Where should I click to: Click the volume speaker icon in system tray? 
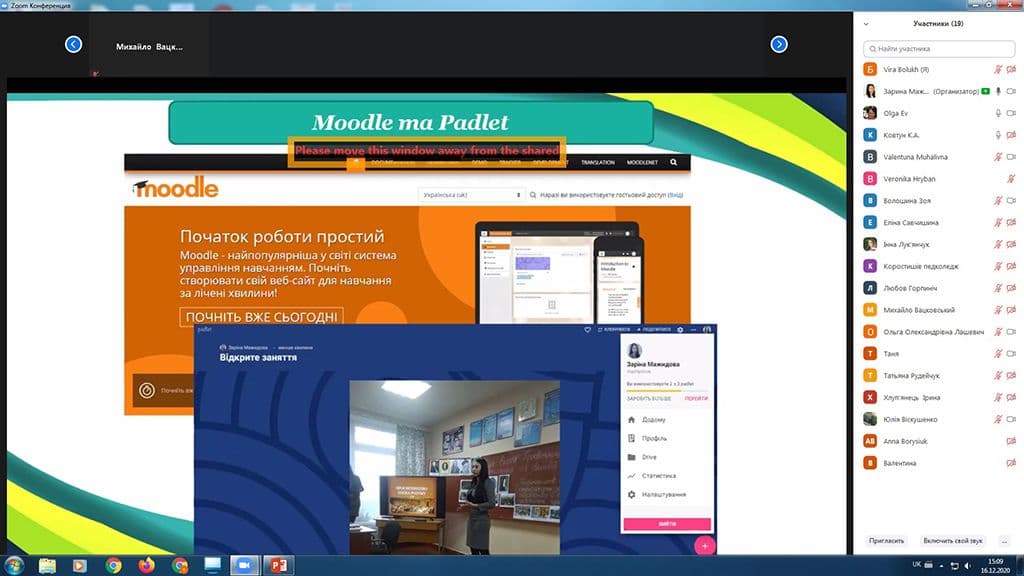point(967,566)
